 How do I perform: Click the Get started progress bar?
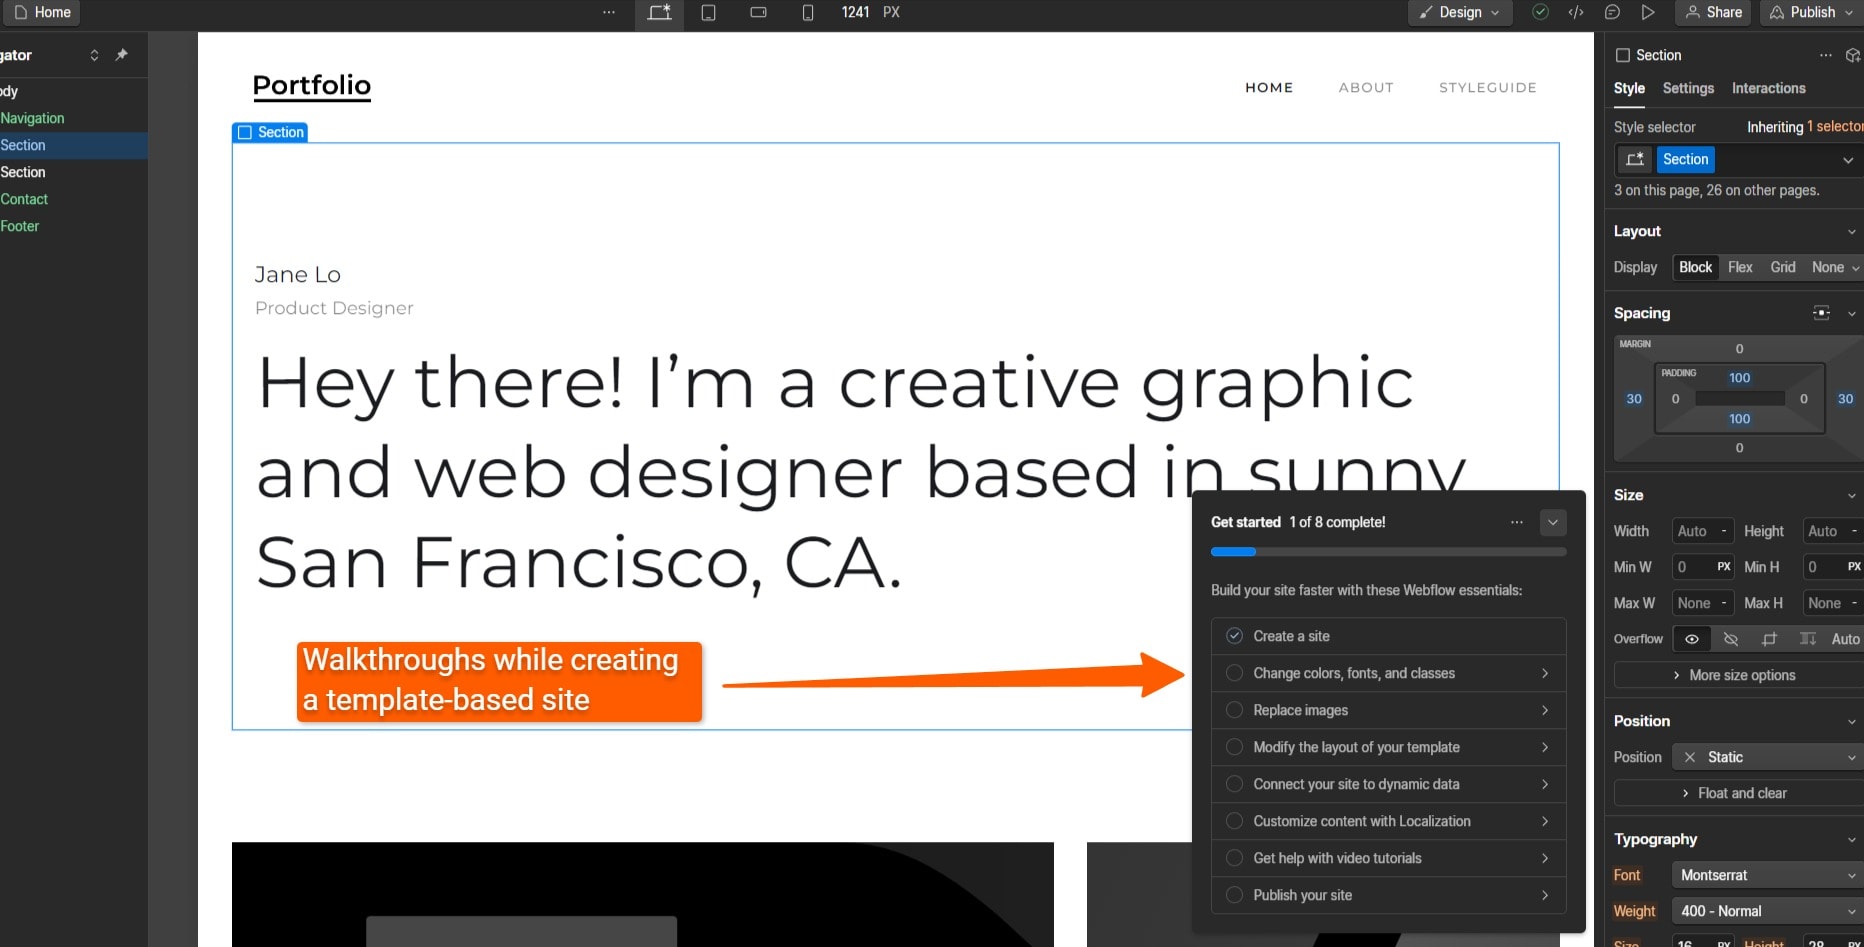pos(1388,551)
